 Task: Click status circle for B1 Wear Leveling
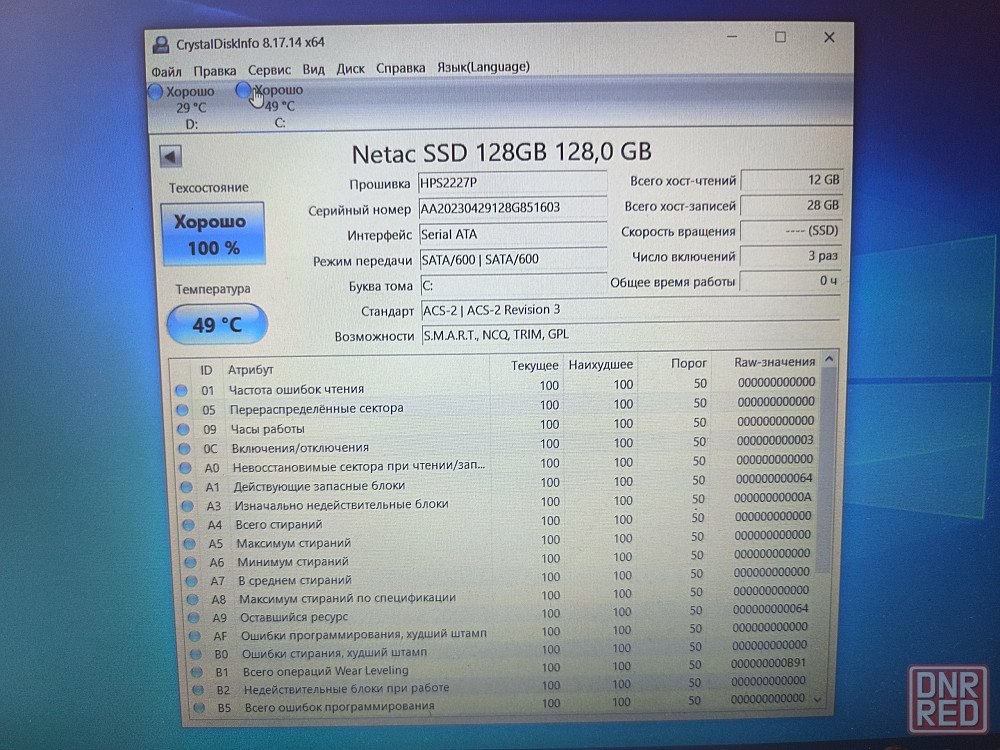point(197,672)
